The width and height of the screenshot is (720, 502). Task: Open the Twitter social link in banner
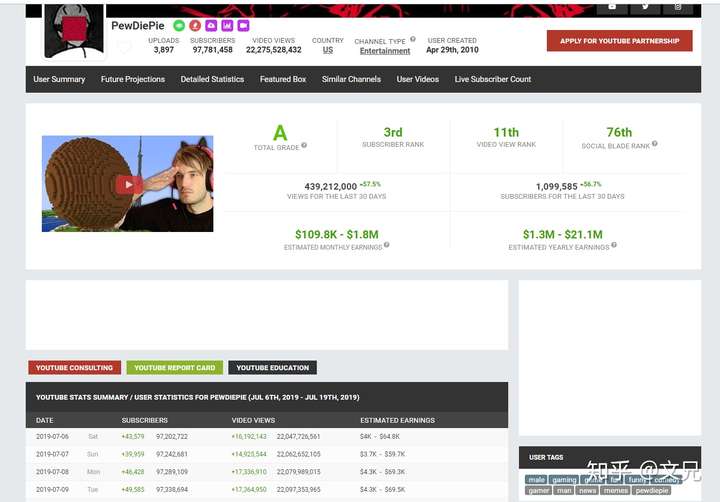coord(645,7)
